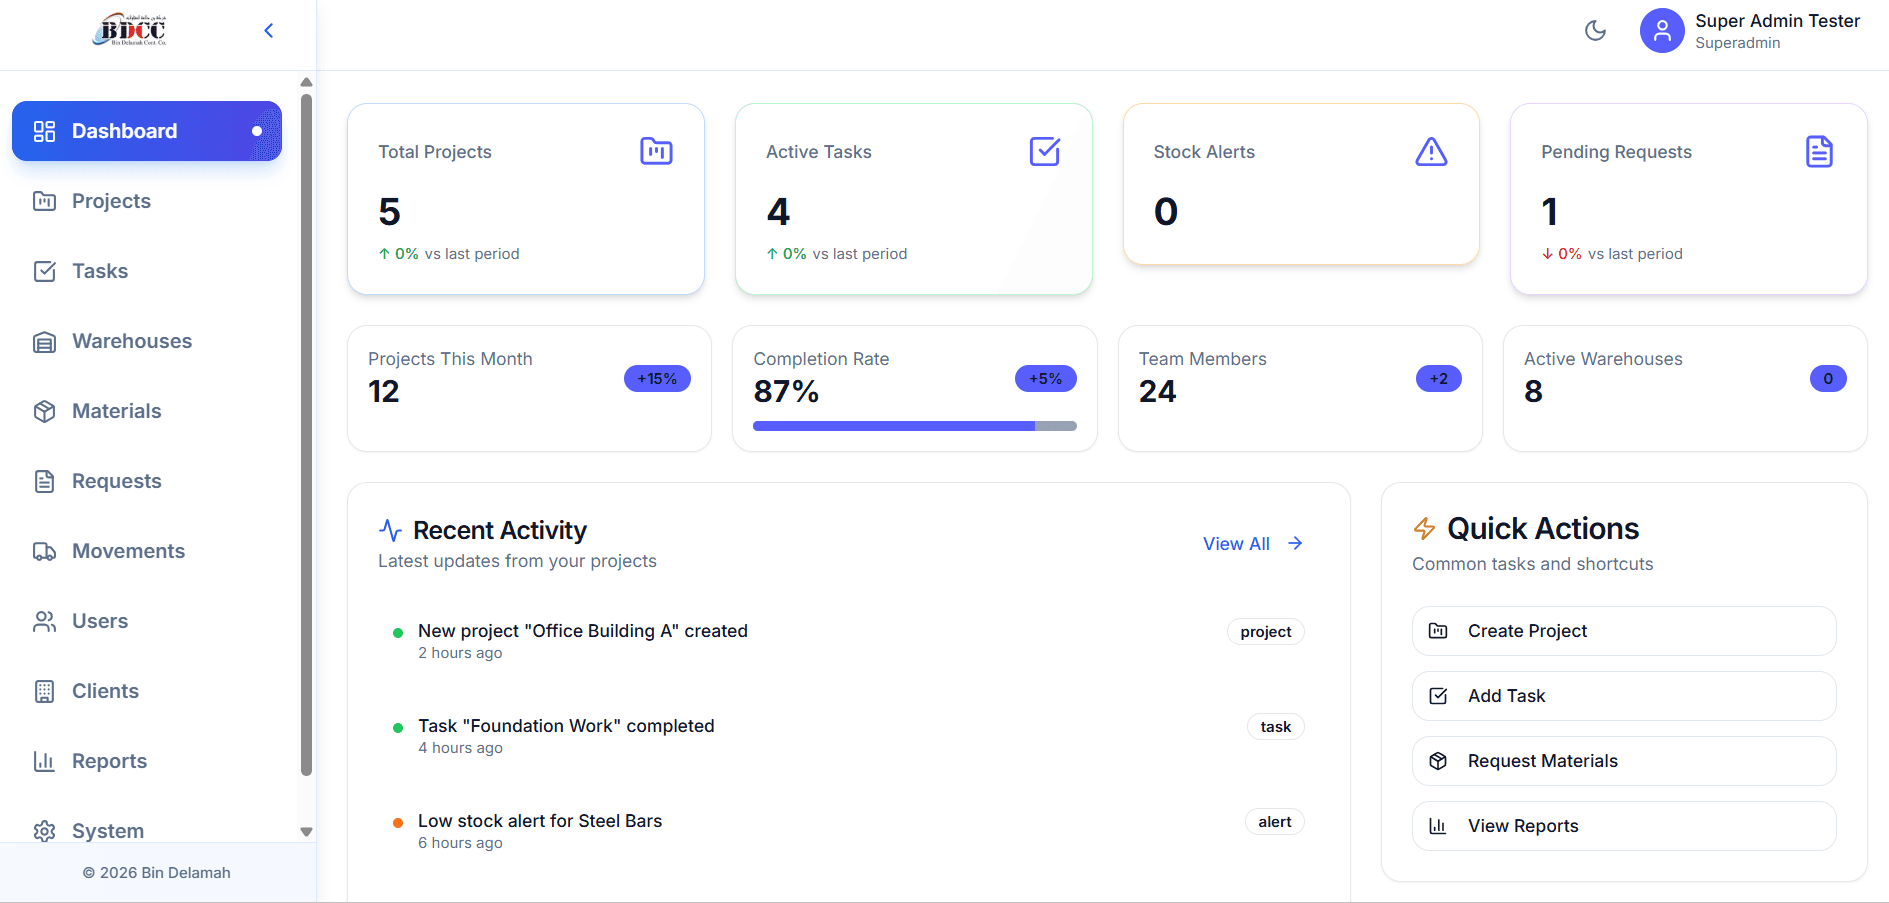Screen dimensions: 1889x903
Task: Click the Recent Activity pulse icon
Action: click(390, 530)
